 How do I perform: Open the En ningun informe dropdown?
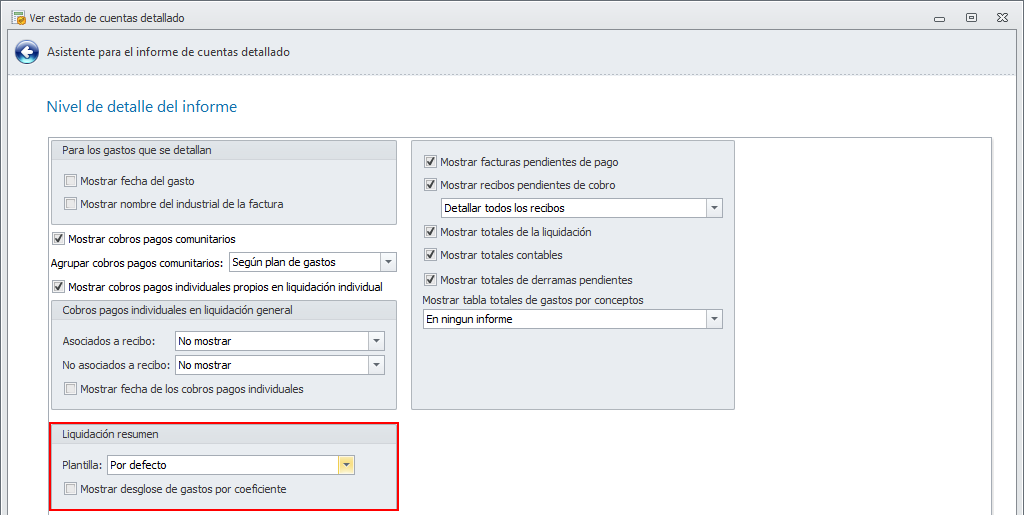(x=714, y=319)
